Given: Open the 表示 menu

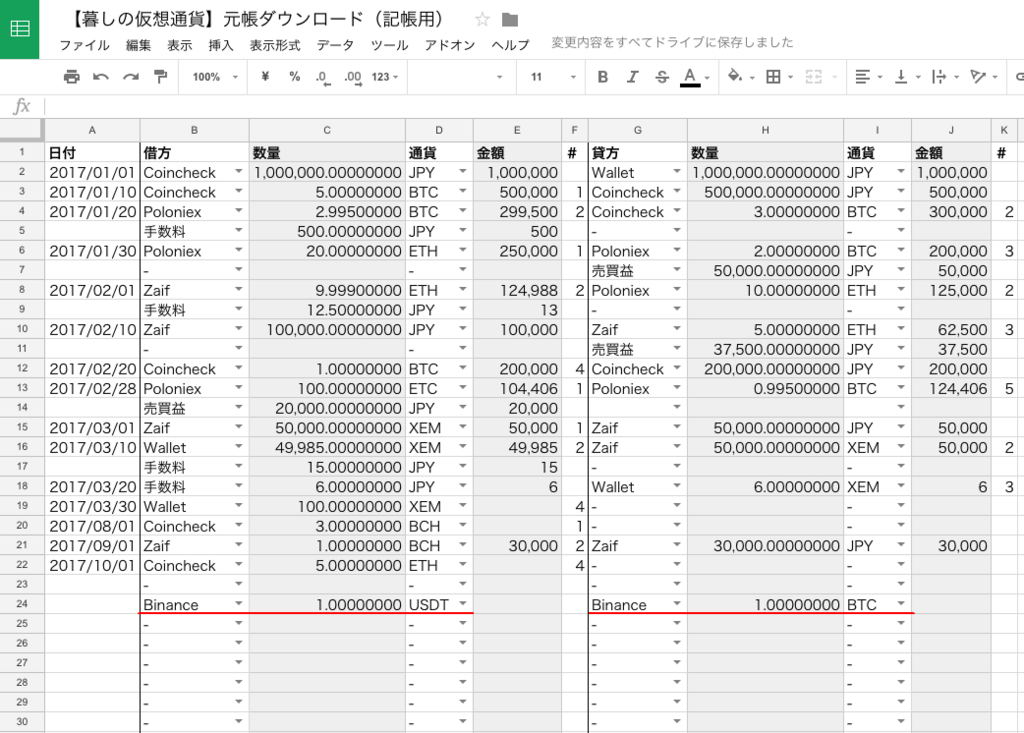Looking at the screenshot, I should point(180,45).
